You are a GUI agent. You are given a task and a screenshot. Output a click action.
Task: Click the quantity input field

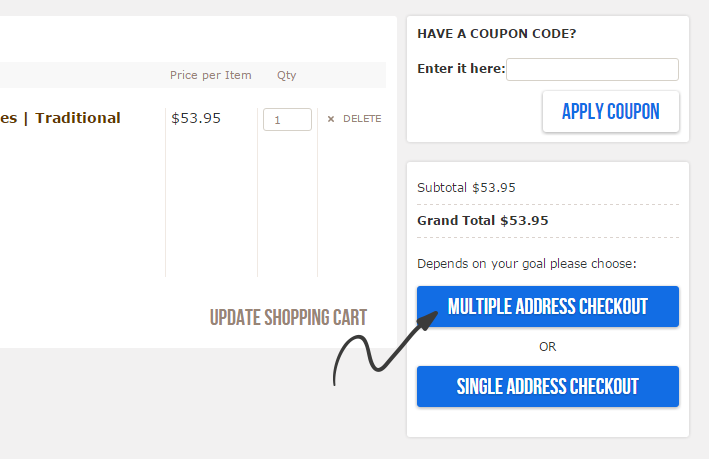tap(287, 119)
